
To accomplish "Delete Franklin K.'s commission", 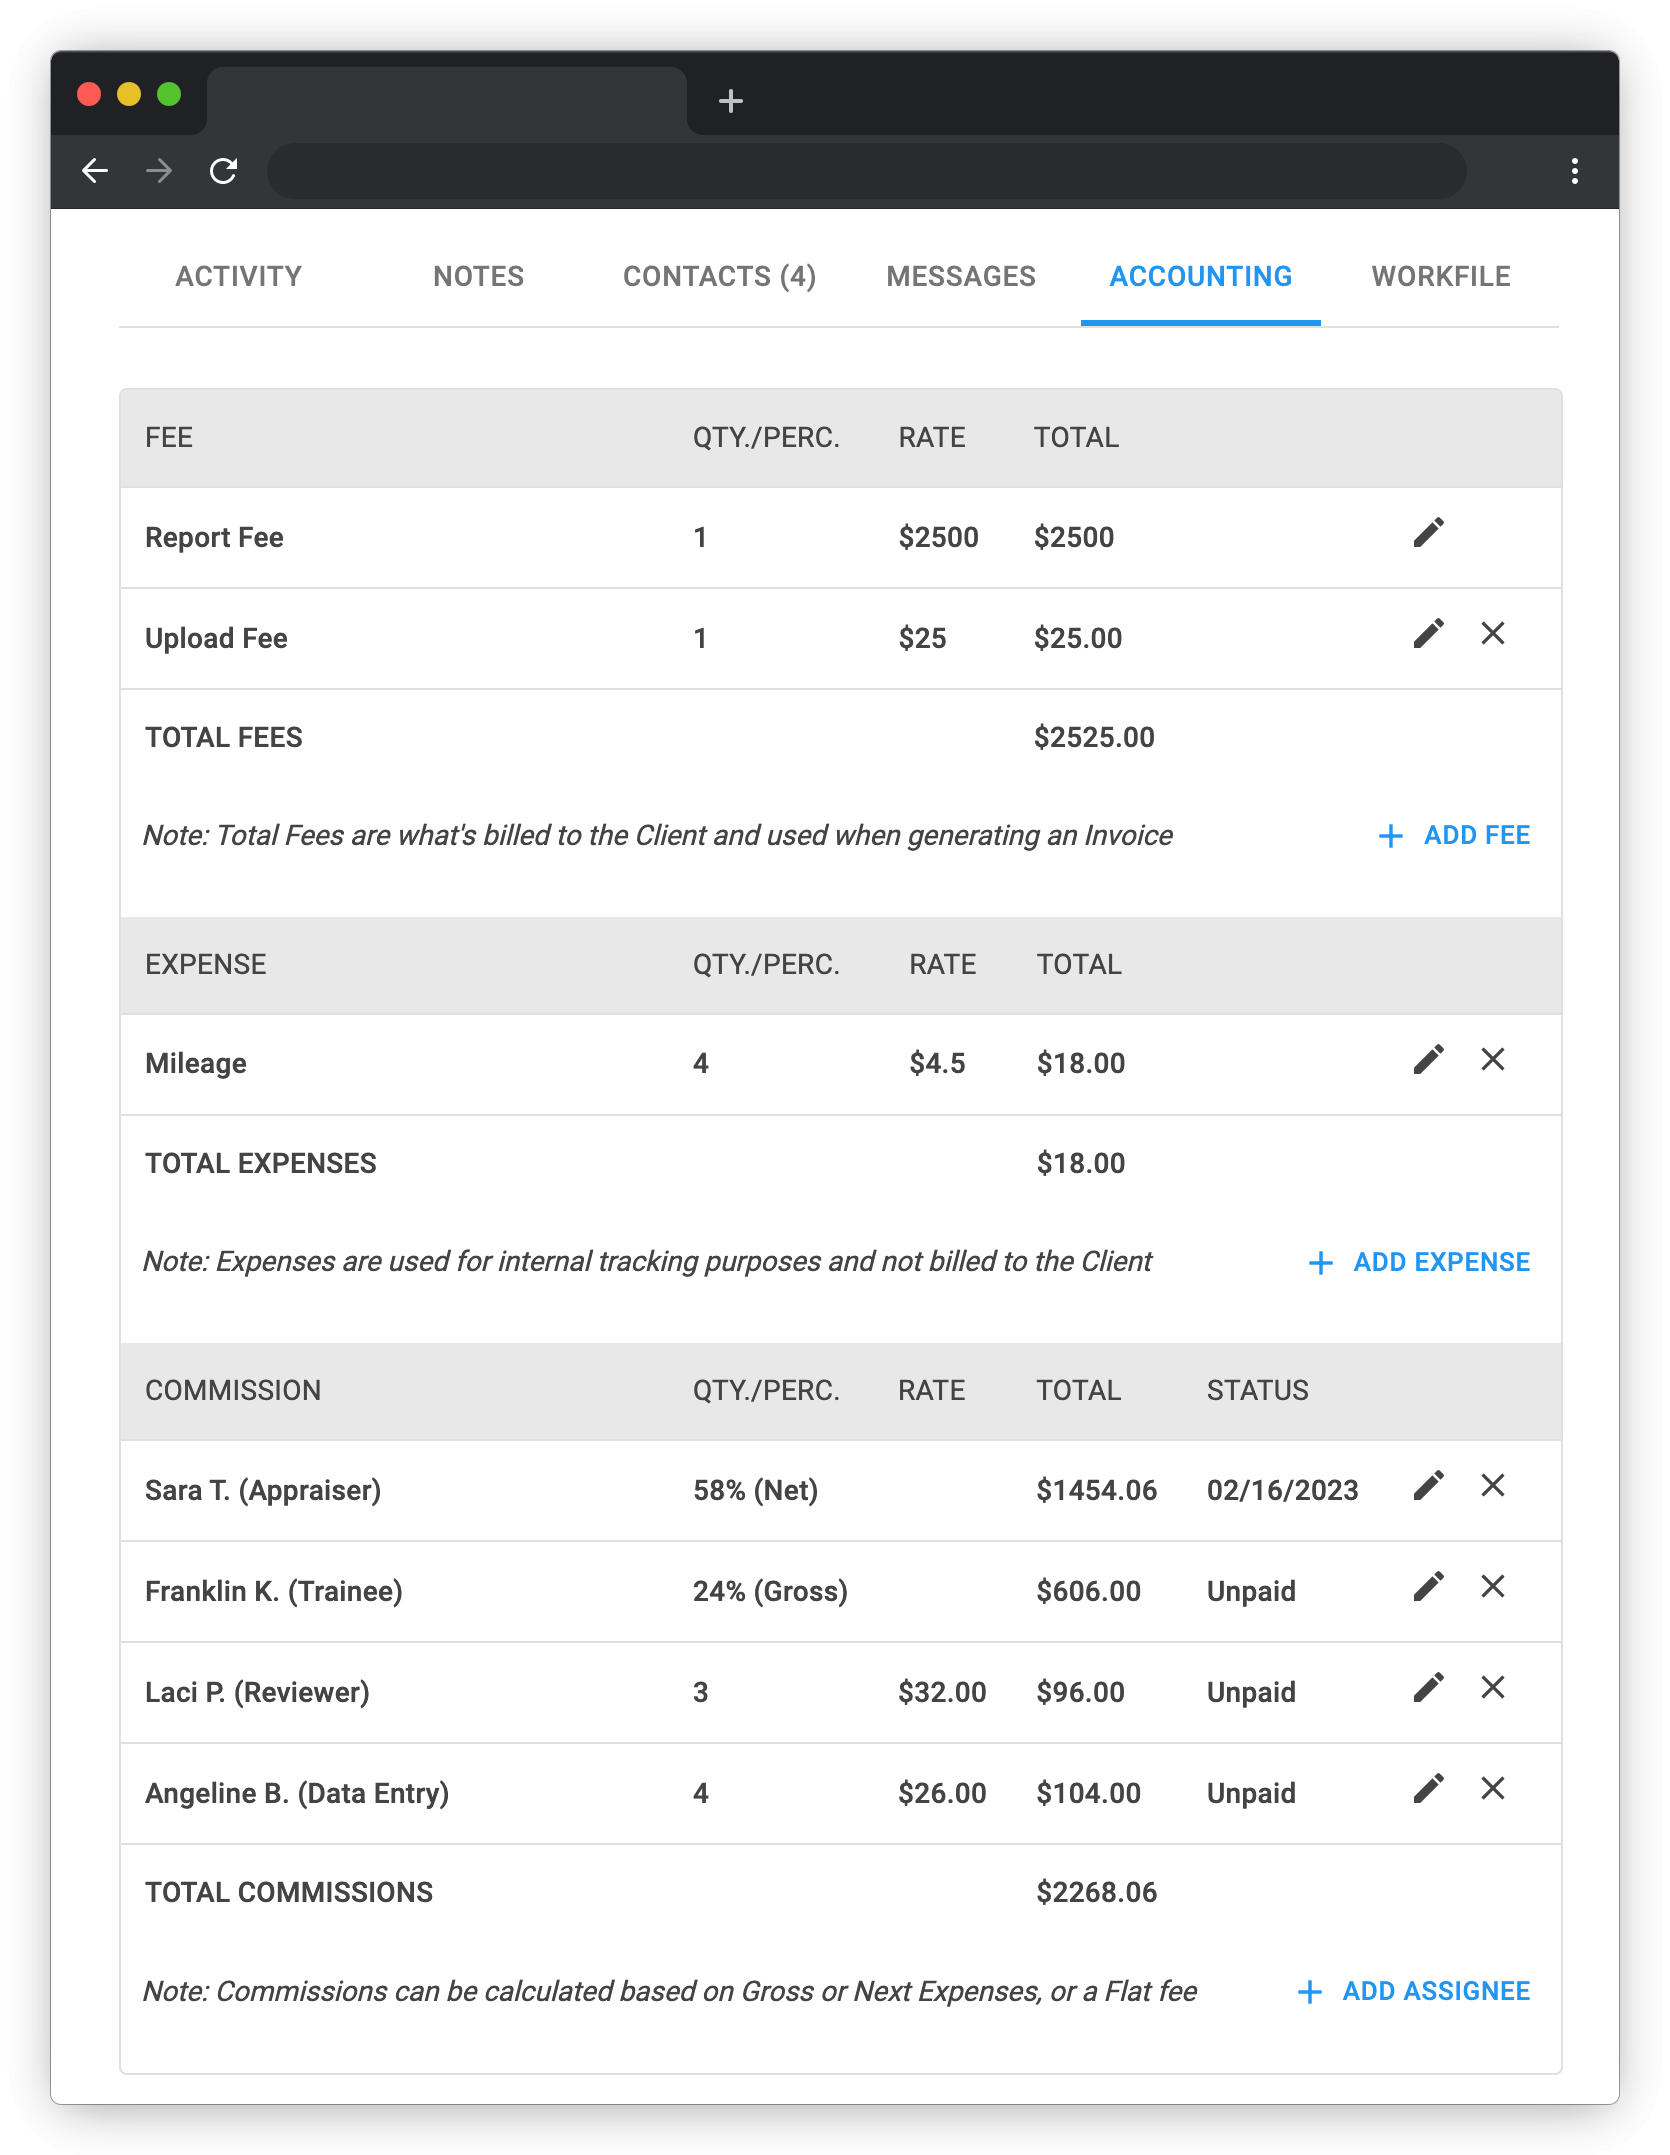I will (x=1492, y=1588).
